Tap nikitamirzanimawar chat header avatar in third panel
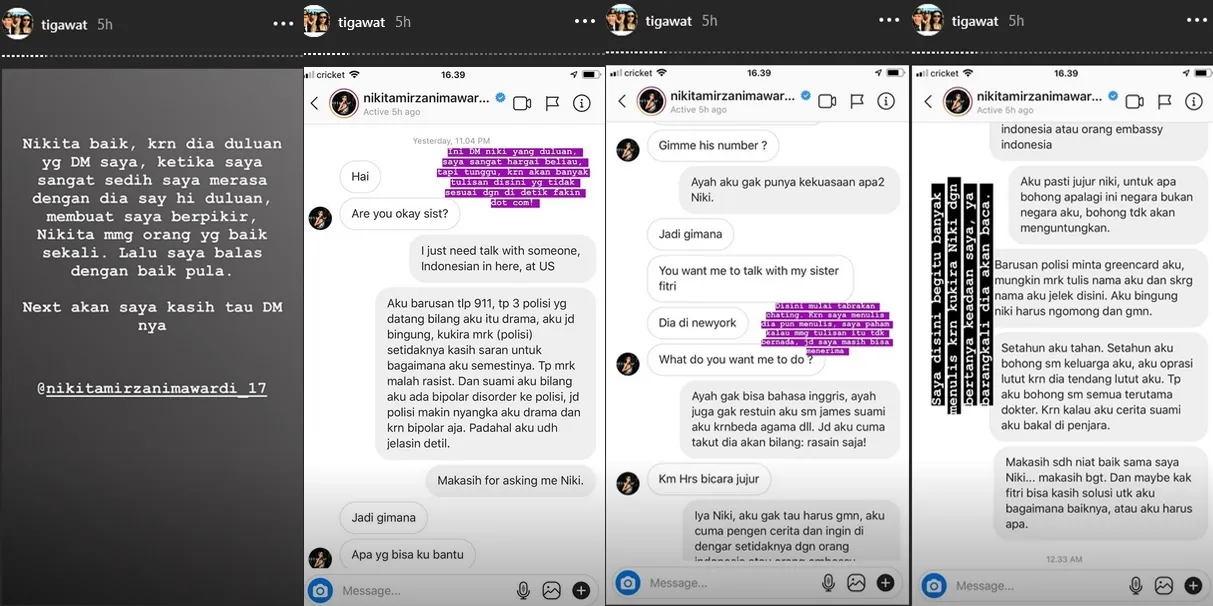 pyautogui.click(x=652, y=101)
